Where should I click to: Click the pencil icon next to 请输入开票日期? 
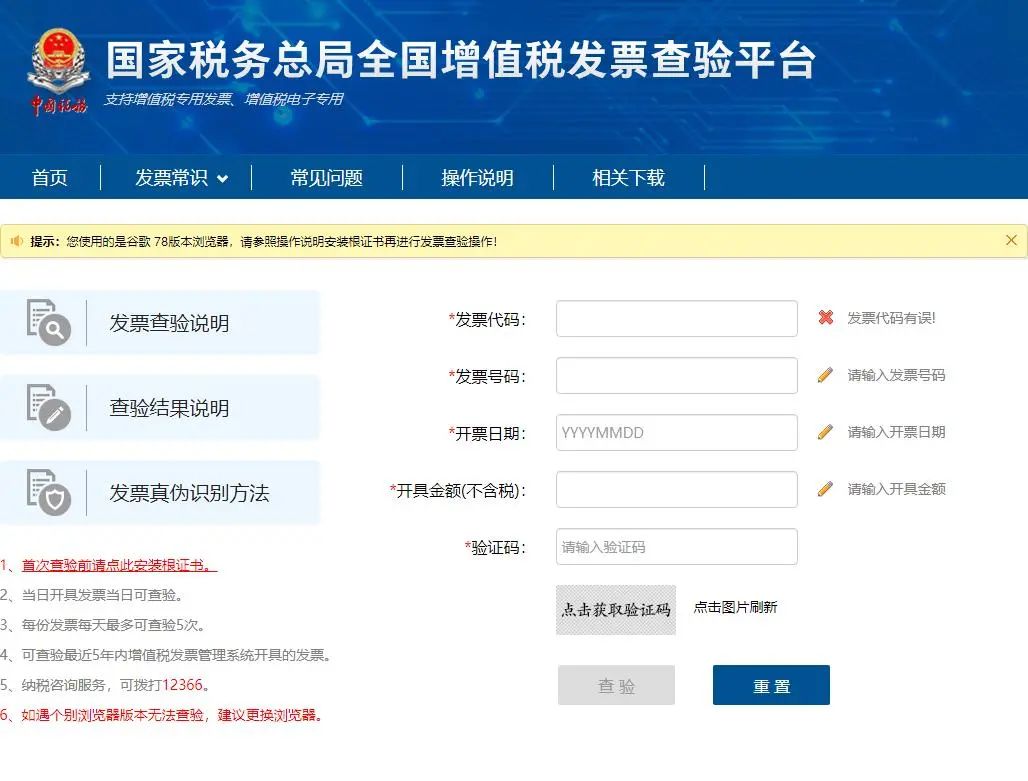click(825, 431)
